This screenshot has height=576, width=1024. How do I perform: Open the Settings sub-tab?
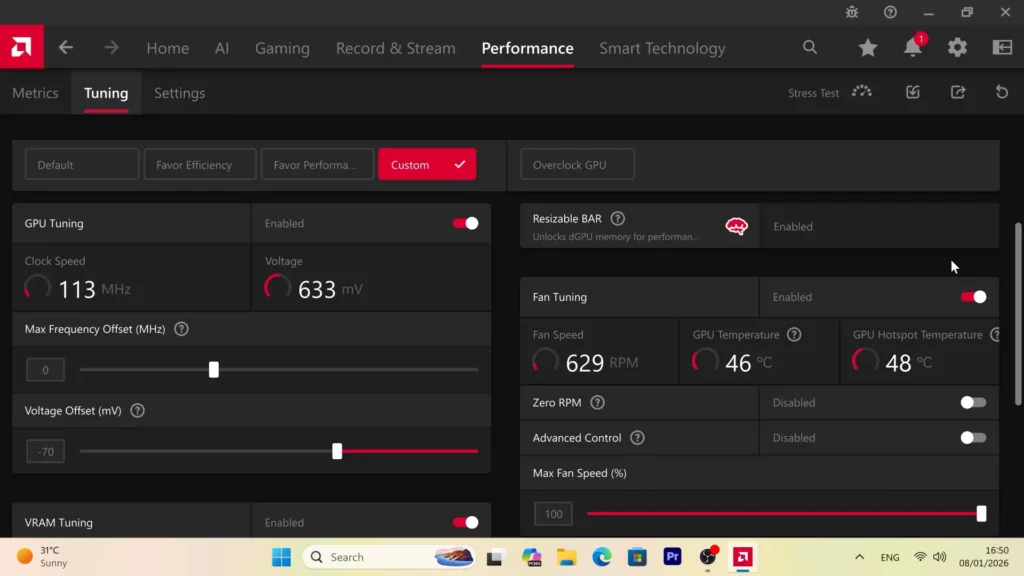pos(180,93)
